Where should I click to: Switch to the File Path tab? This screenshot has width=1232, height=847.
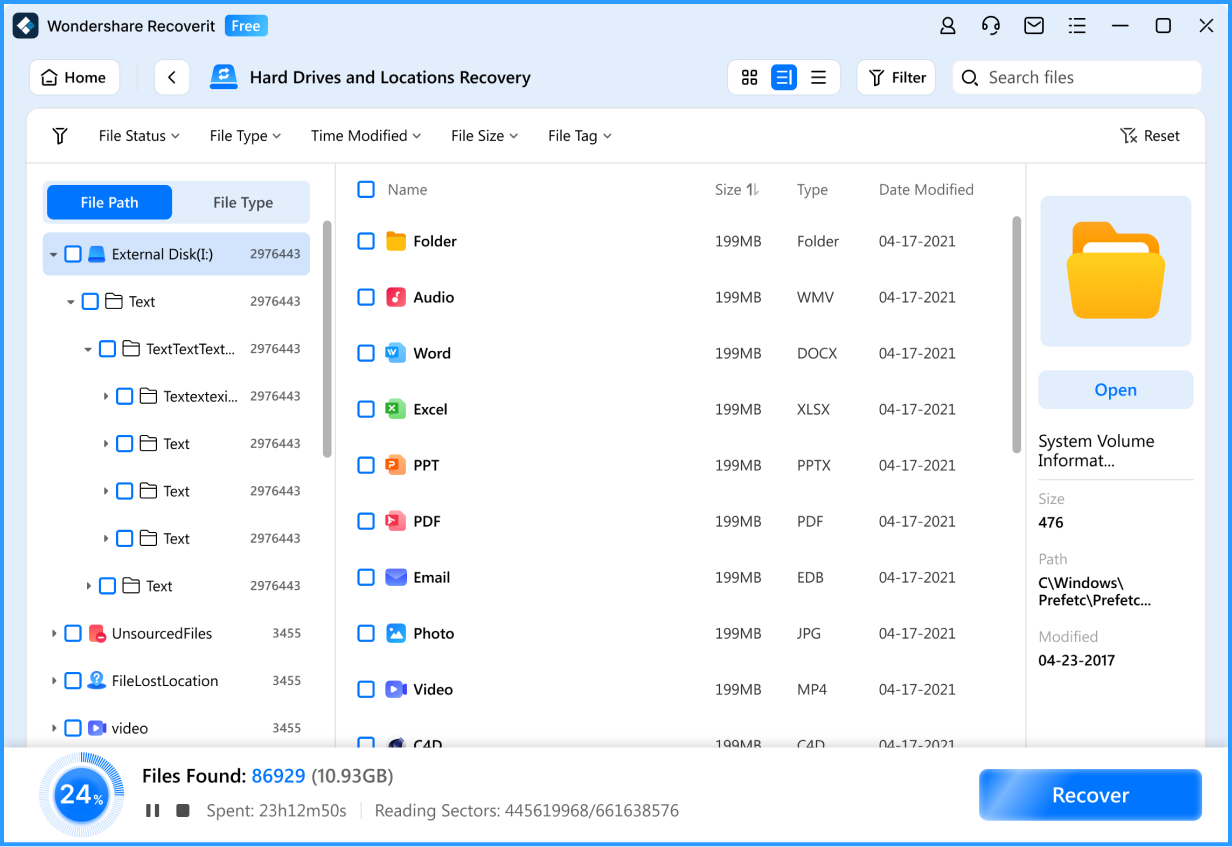pyautogui.click(x=109, y=202)
